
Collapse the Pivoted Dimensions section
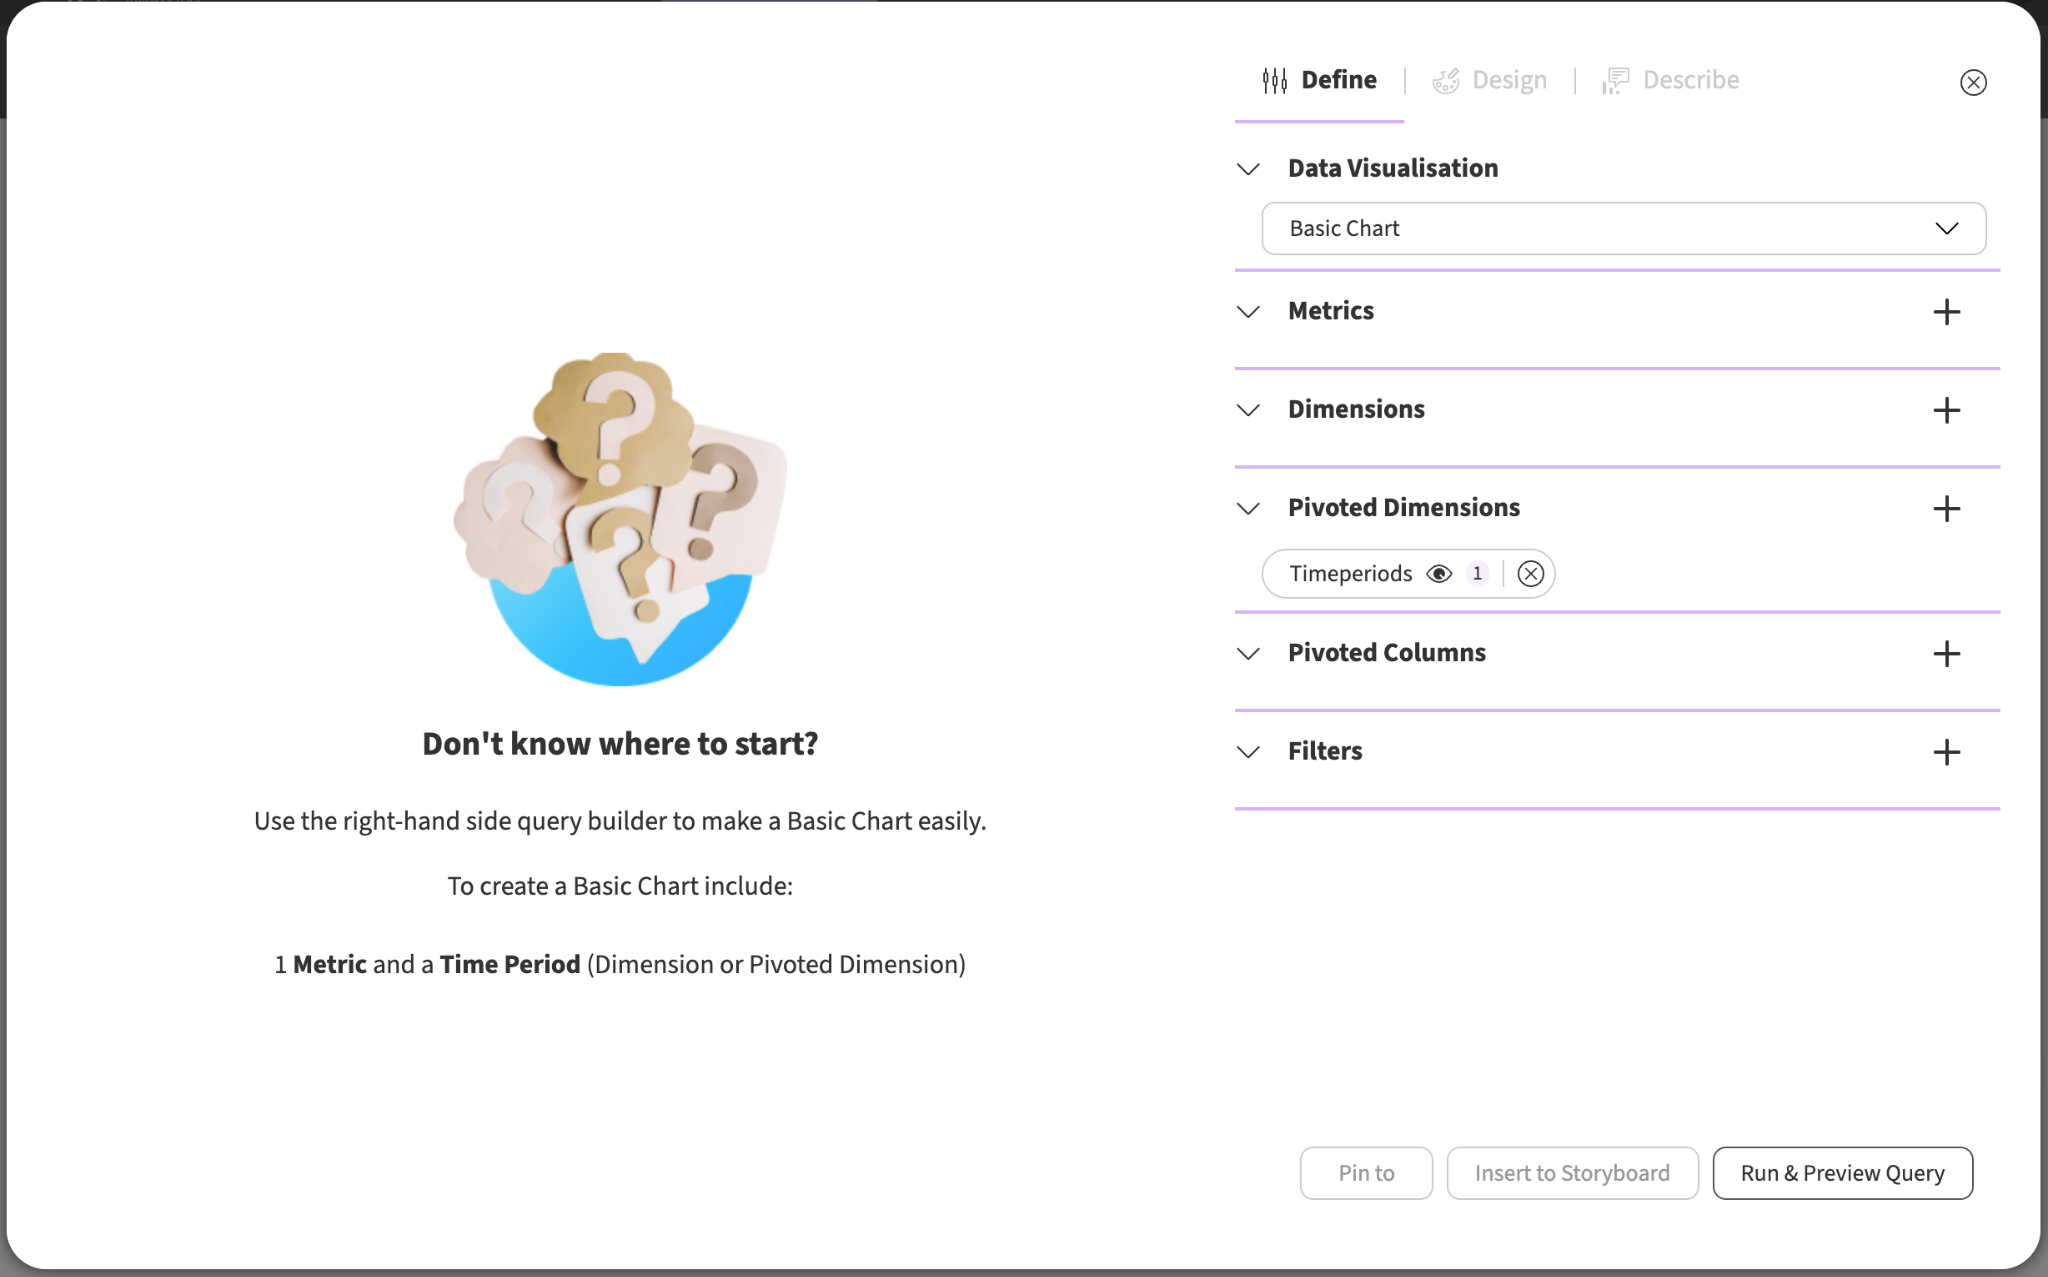click(1248, 509)
